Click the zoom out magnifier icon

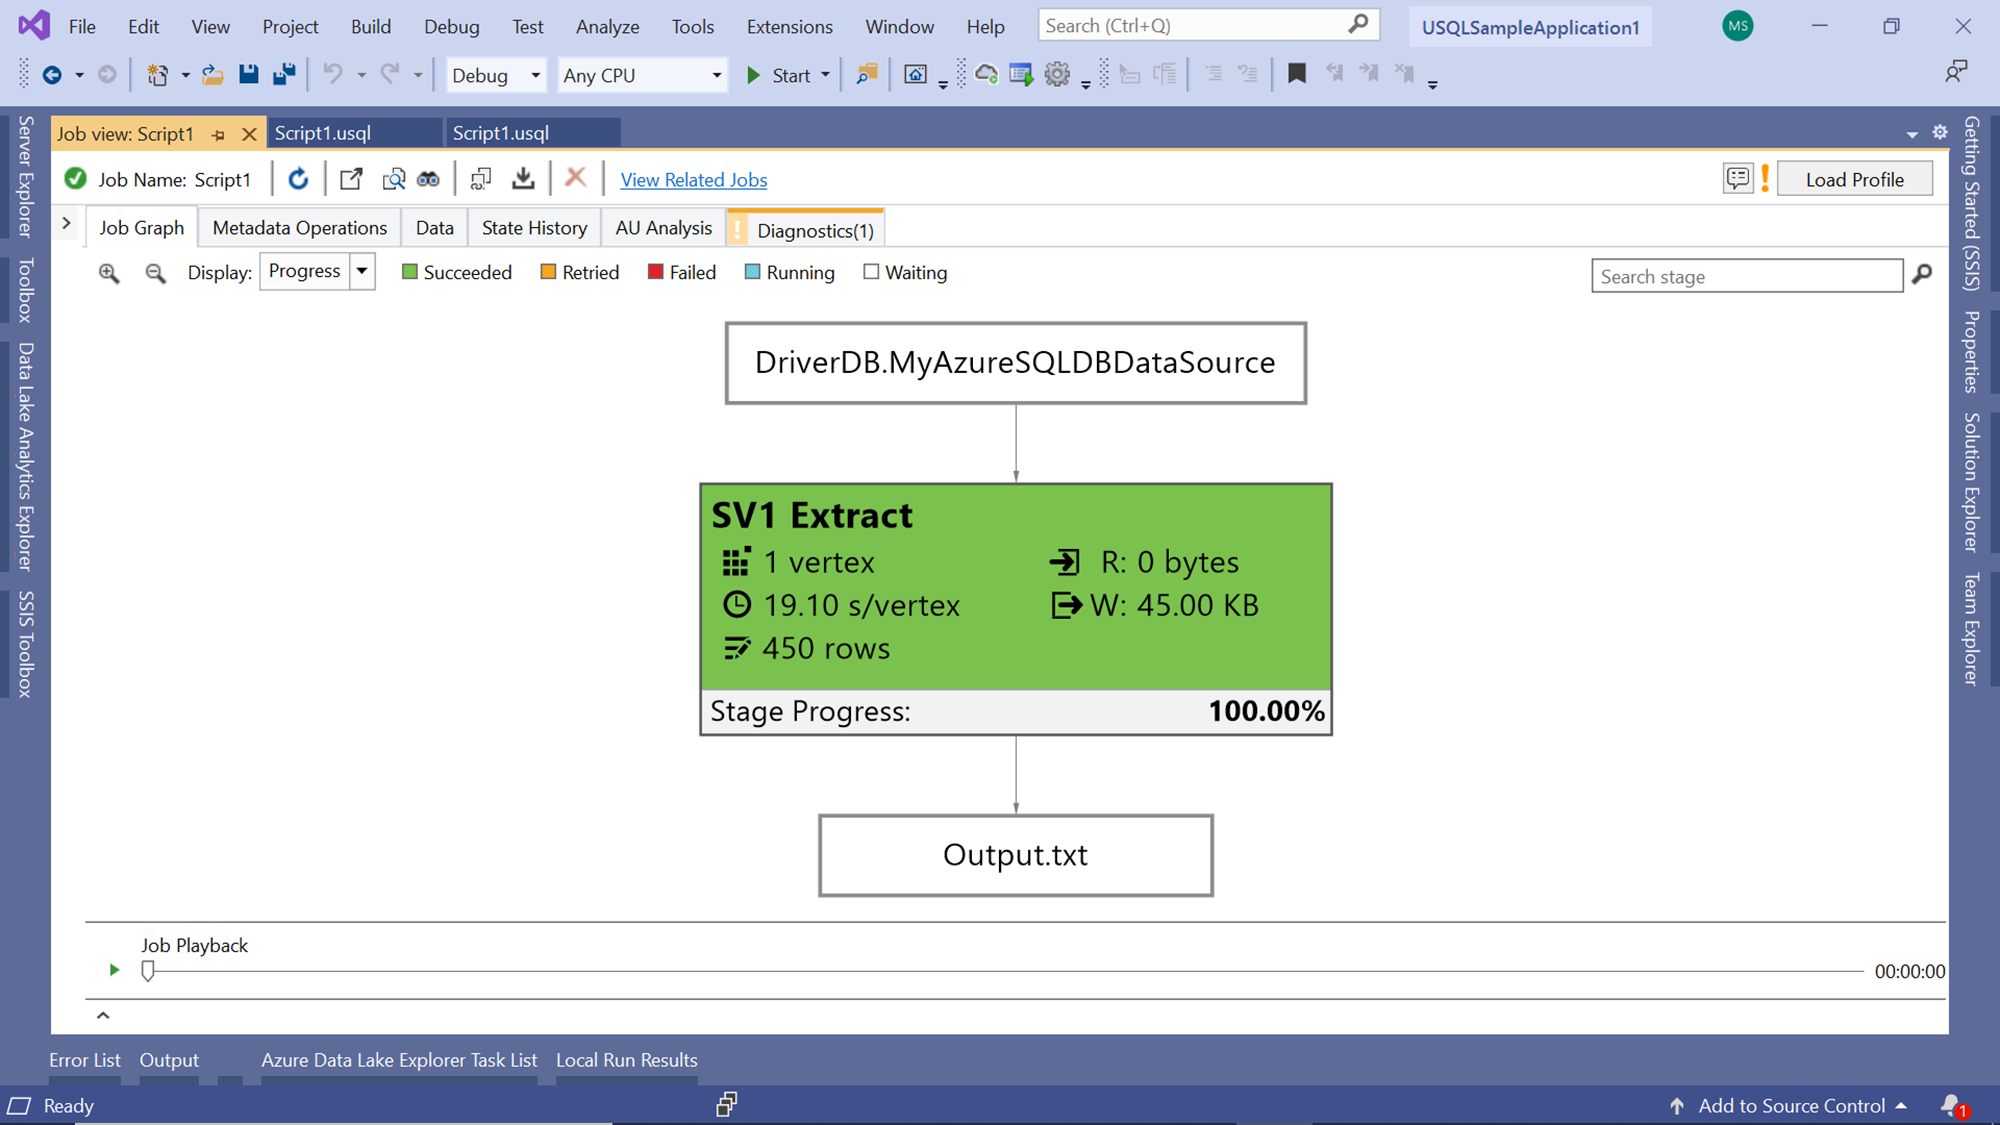[x=155, y=273]
